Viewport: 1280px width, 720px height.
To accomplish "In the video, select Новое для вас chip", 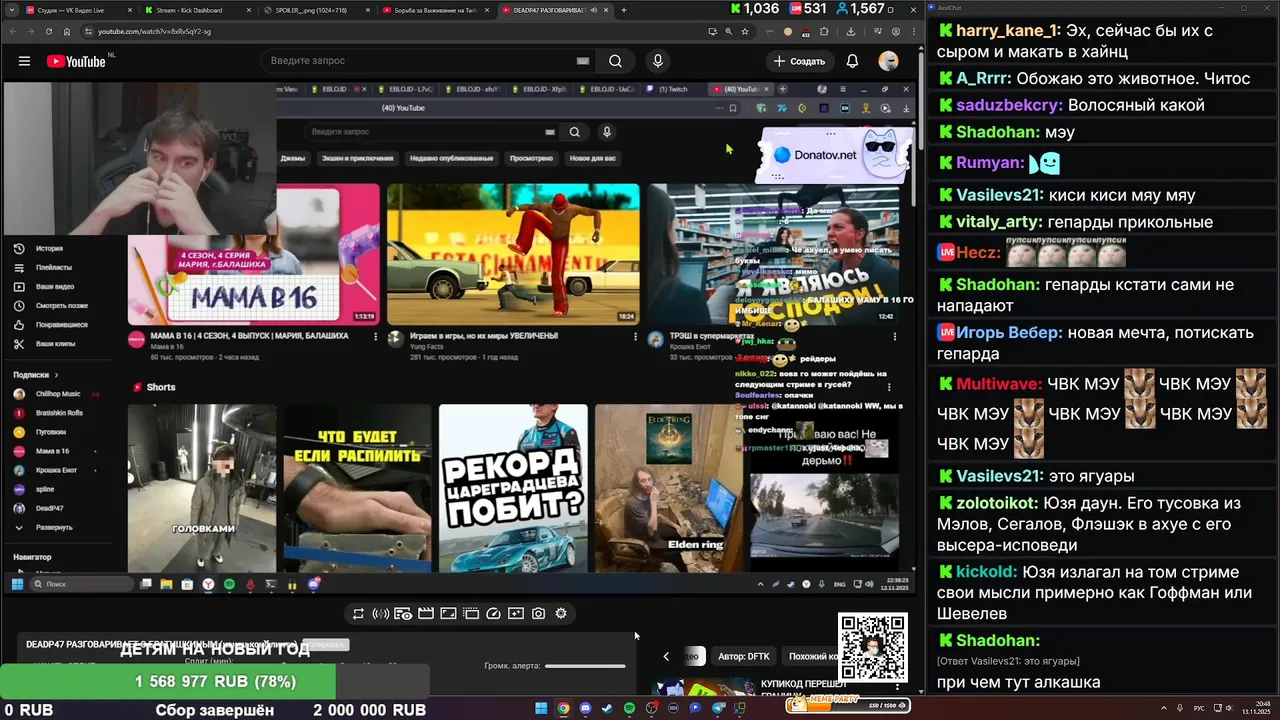I will 593,158.
